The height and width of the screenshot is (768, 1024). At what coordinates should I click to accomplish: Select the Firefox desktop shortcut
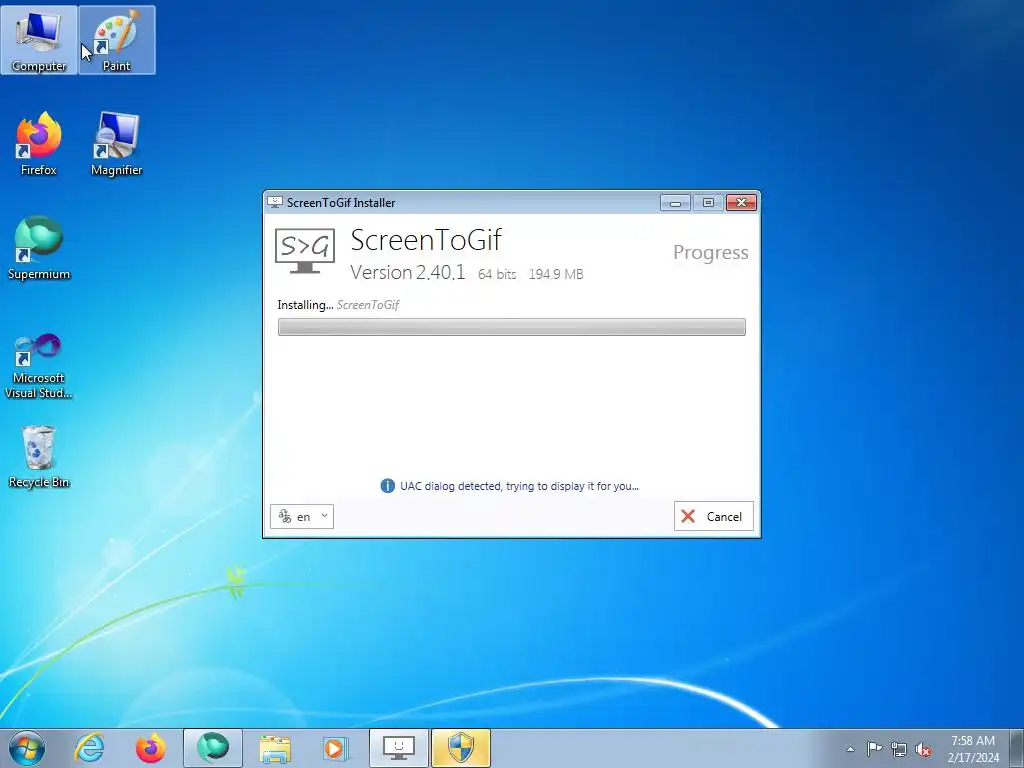click(39, 144)
